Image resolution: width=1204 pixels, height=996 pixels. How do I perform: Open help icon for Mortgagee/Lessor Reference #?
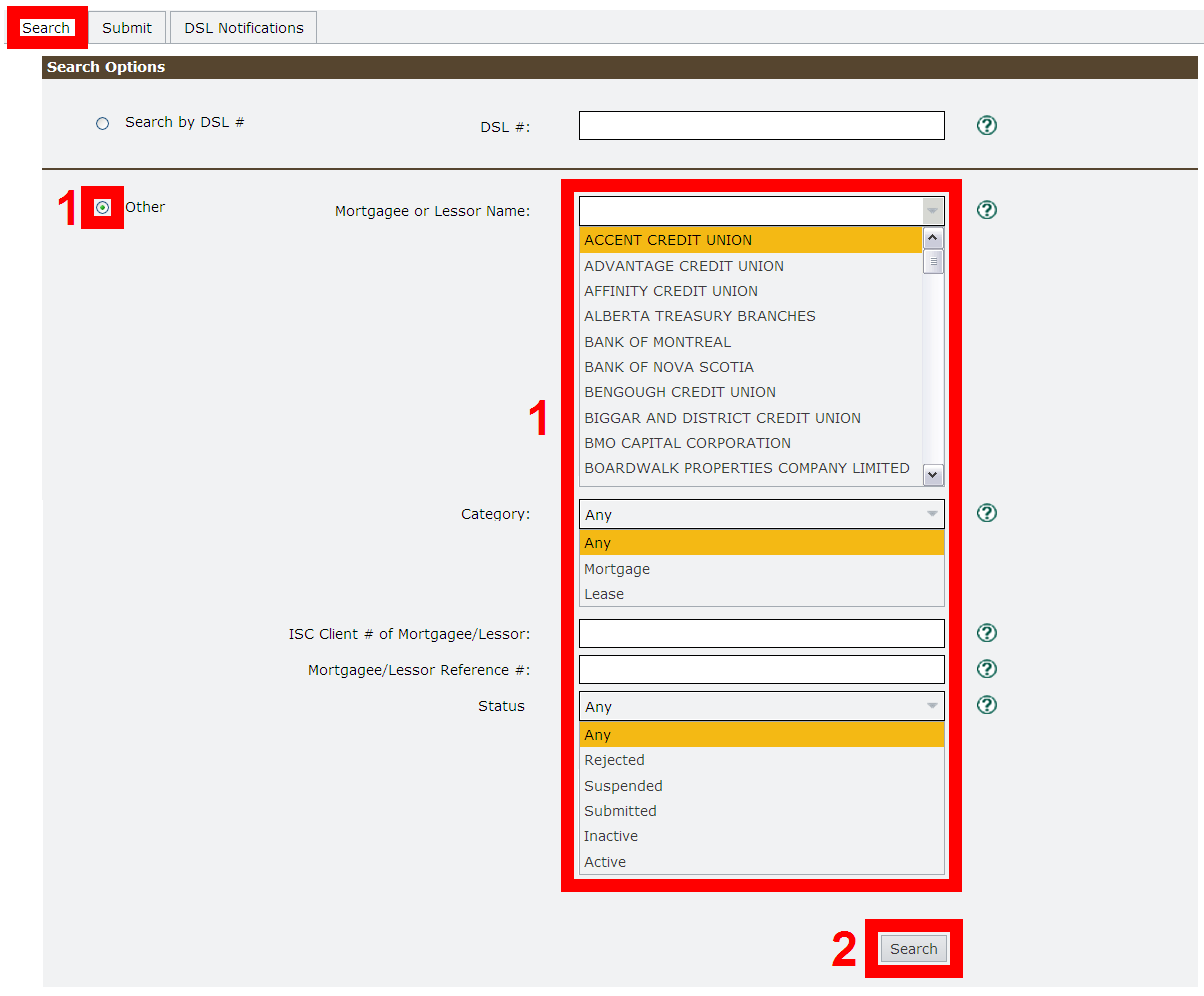[x=987, y=669]
